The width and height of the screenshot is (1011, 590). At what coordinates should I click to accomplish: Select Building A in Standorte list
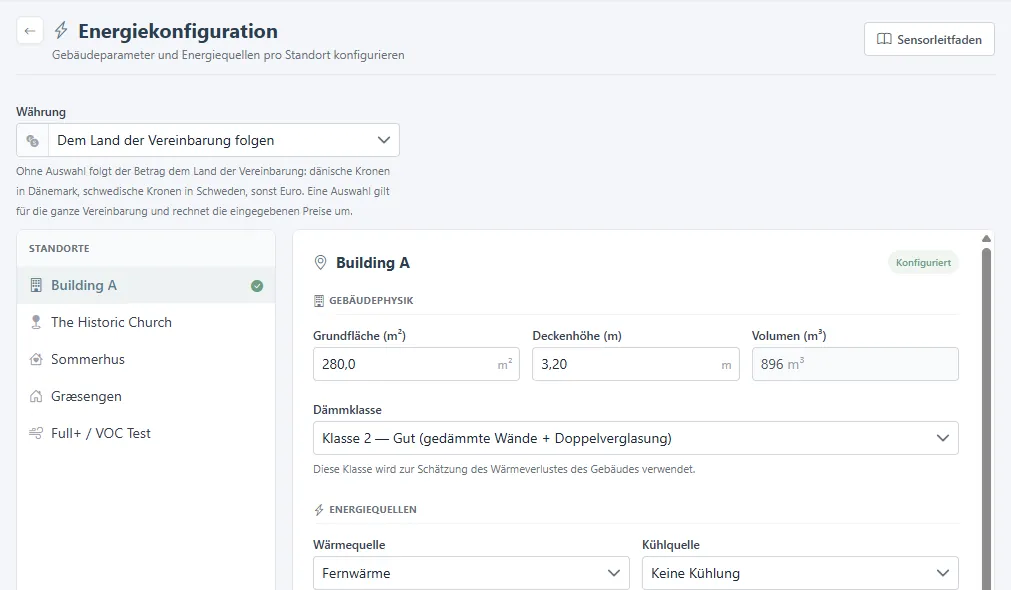pos(146,285)
